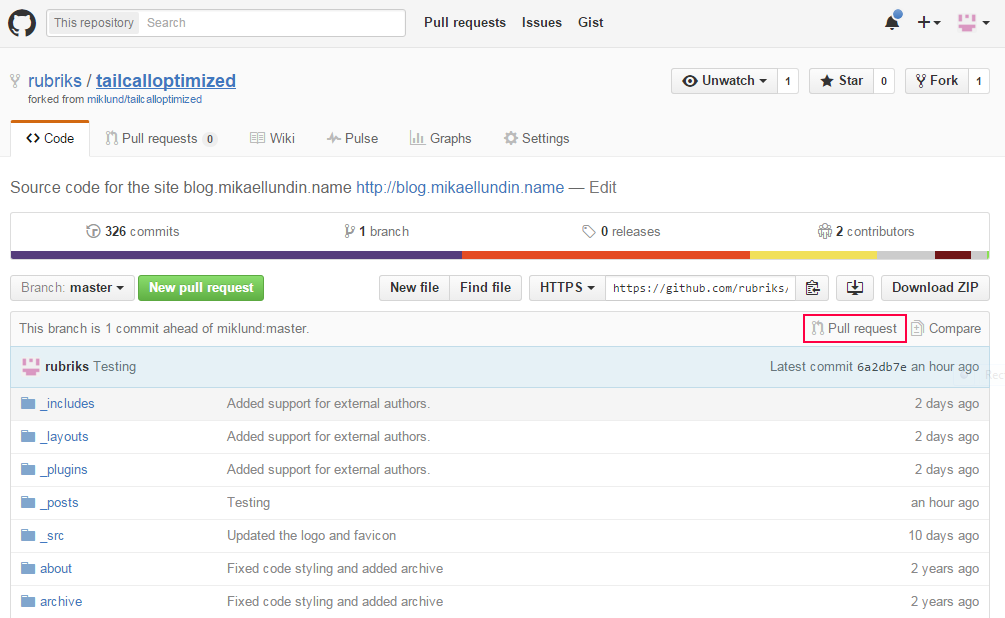The height and width of the screenshot is (618, 1005).
Task: Click the clone in desktop icon
Action: (x=855, y=288)
